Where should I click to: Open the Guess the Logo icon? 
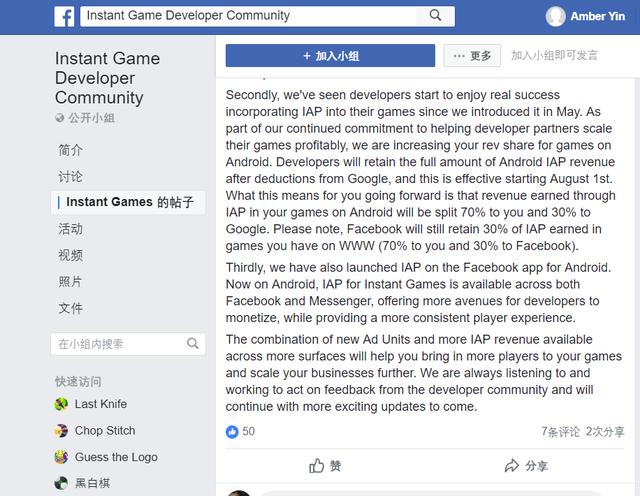pyautogui.click(x=62, y=457)
